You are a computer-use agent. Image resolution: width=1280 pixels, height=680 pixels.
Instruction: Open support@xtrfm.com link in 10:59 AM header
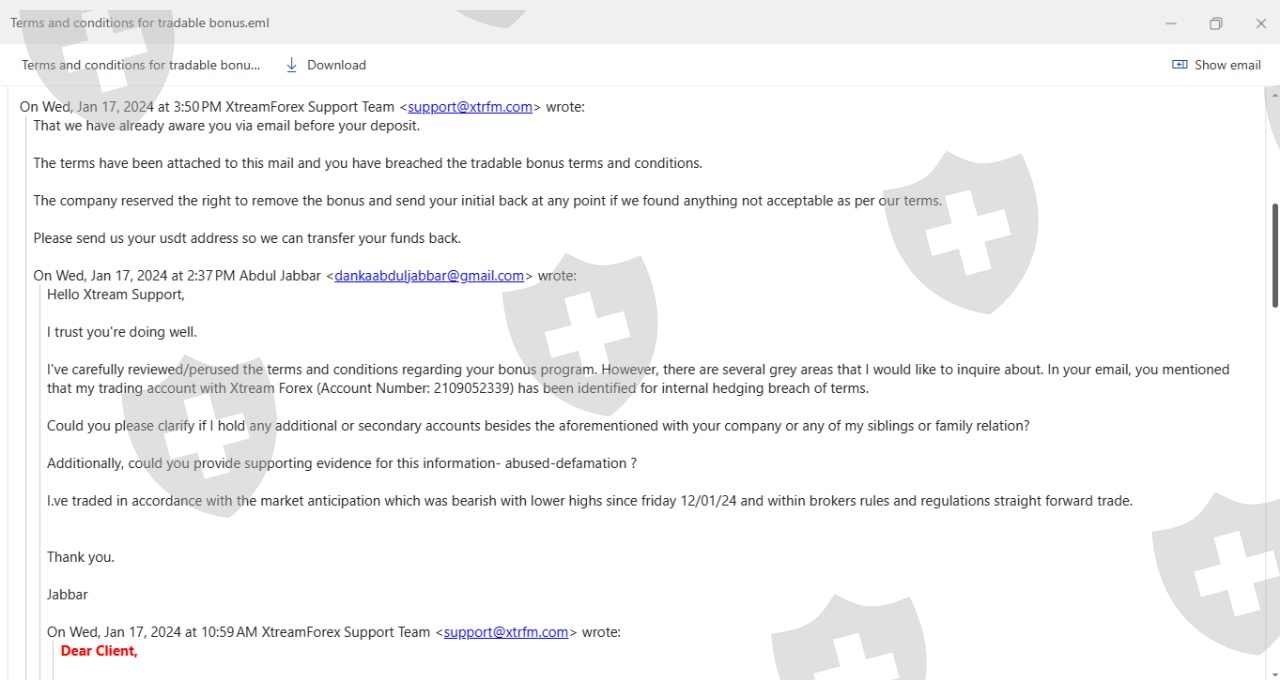[506, 632]
